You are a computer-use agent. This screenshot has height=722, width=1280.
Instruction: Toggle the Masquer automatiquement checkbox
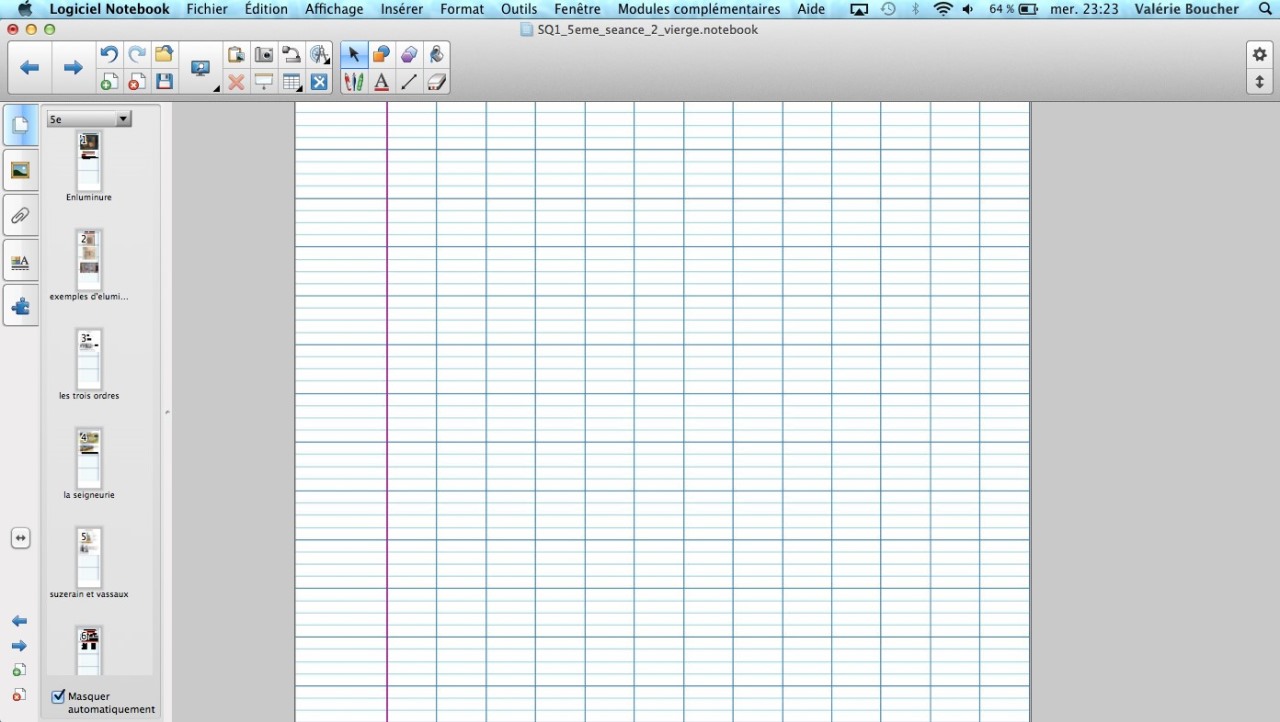pos(58,696)
